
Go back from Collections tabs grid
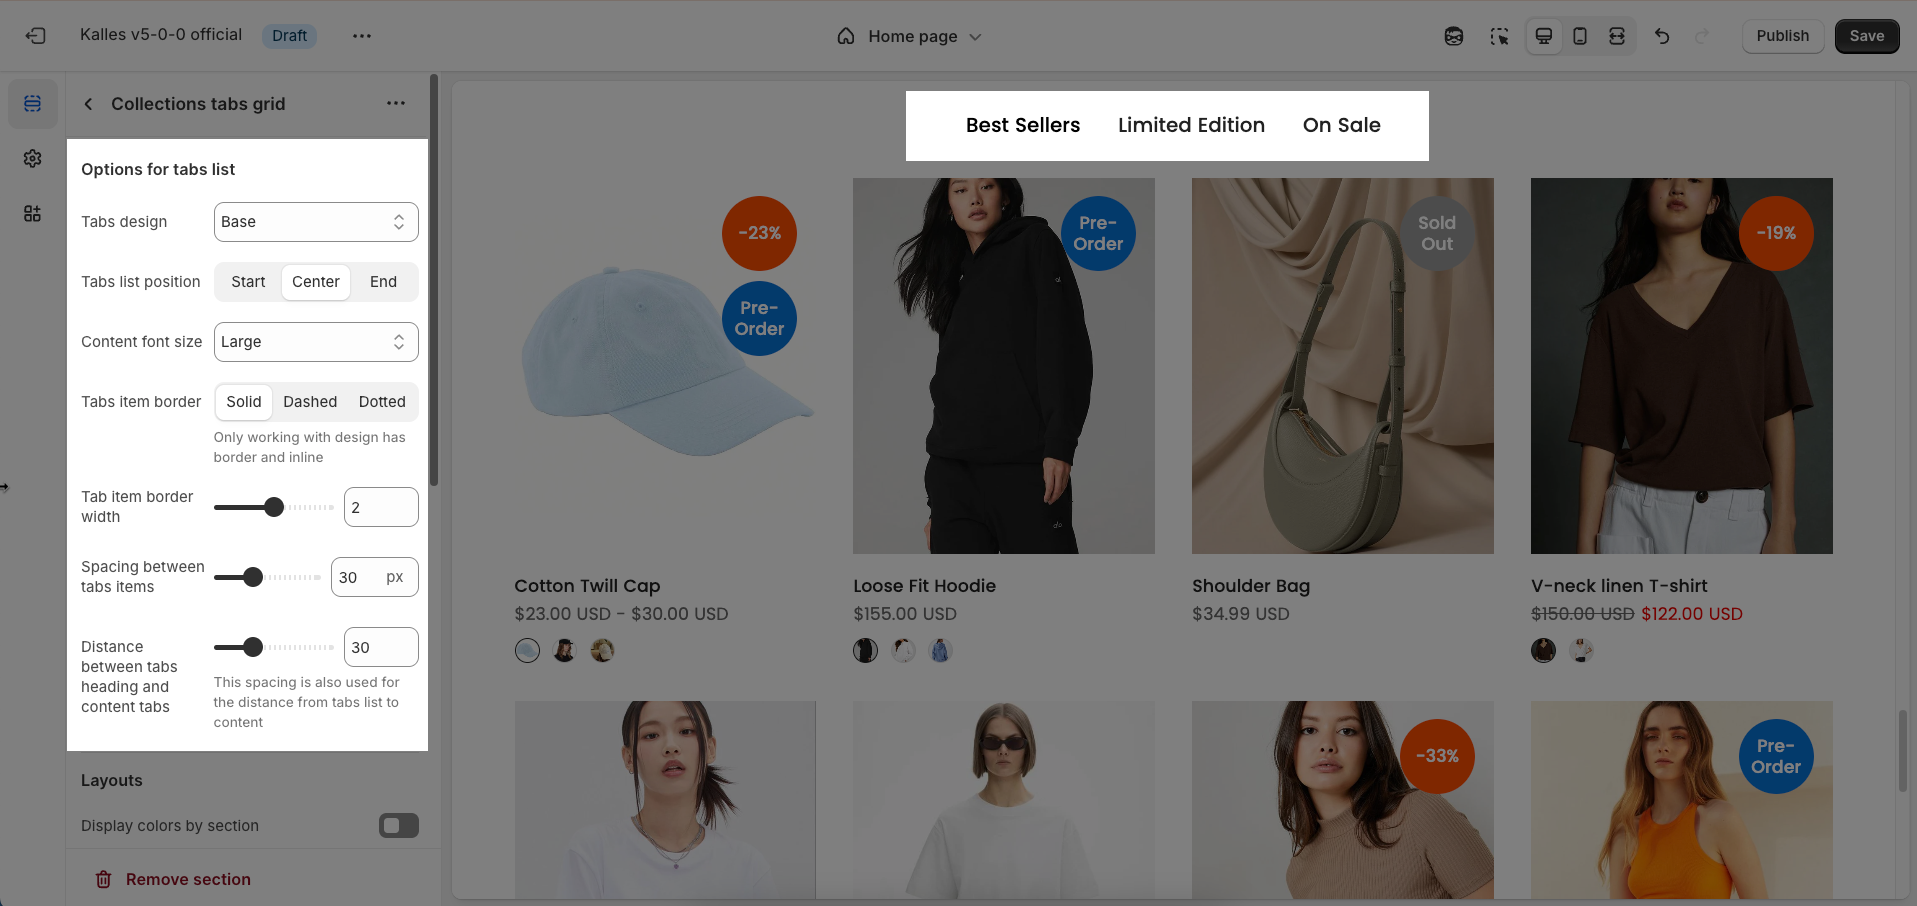88,104
